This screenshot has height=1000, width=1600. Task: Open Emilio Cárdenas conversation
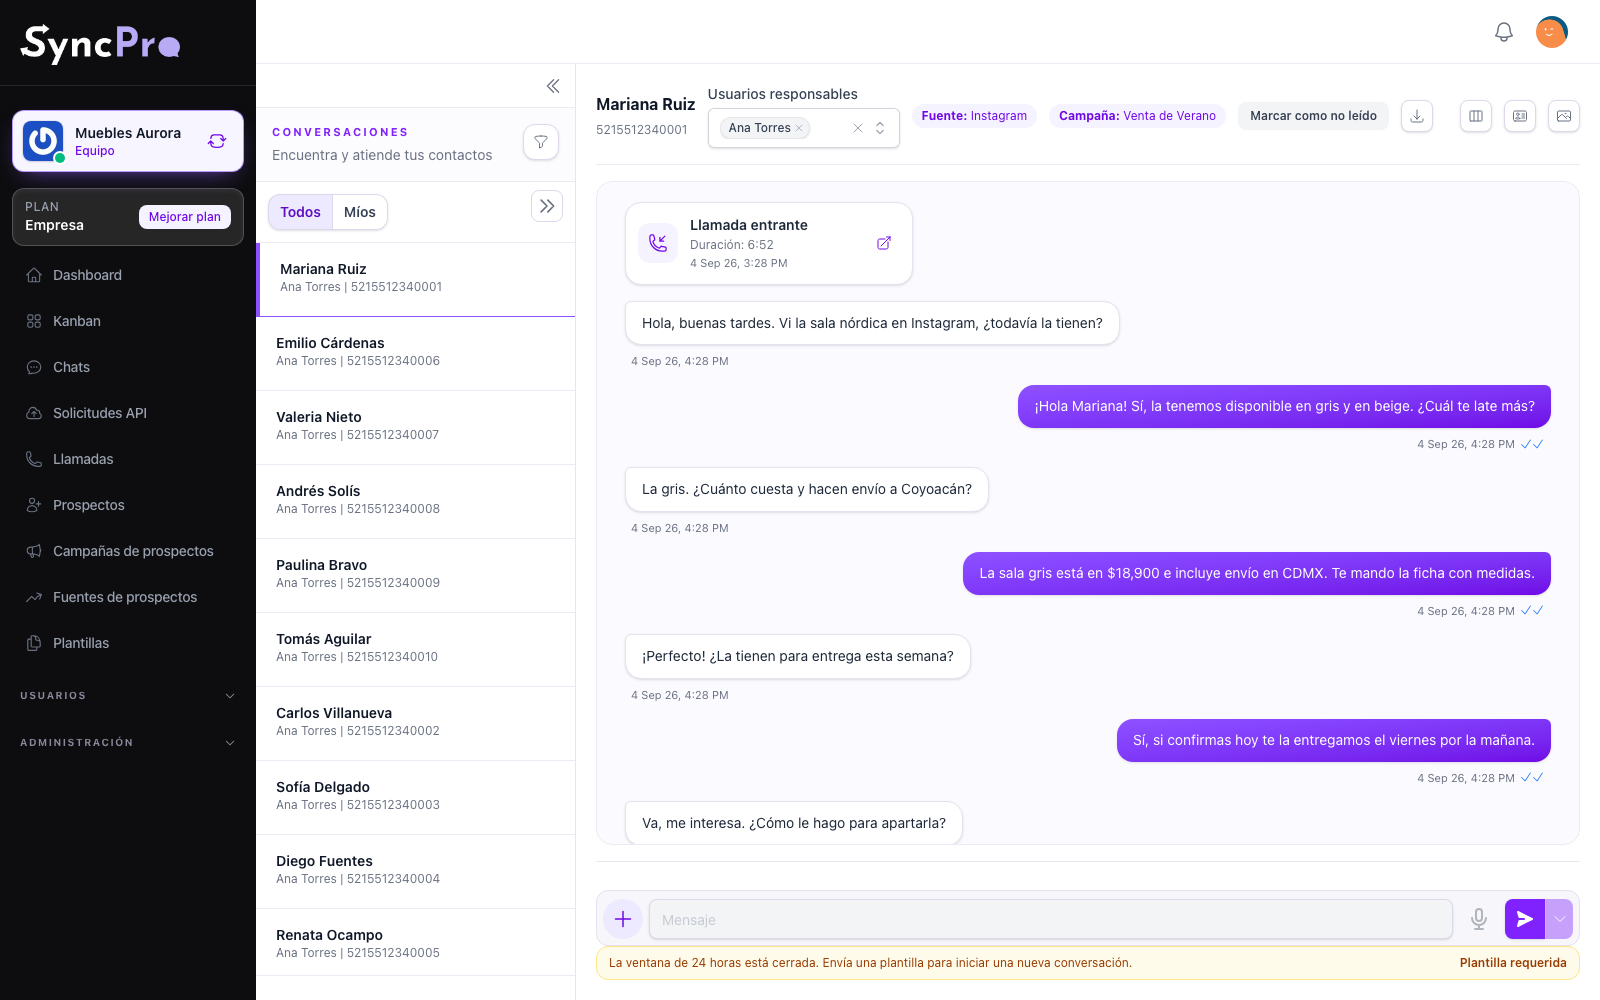416,354
